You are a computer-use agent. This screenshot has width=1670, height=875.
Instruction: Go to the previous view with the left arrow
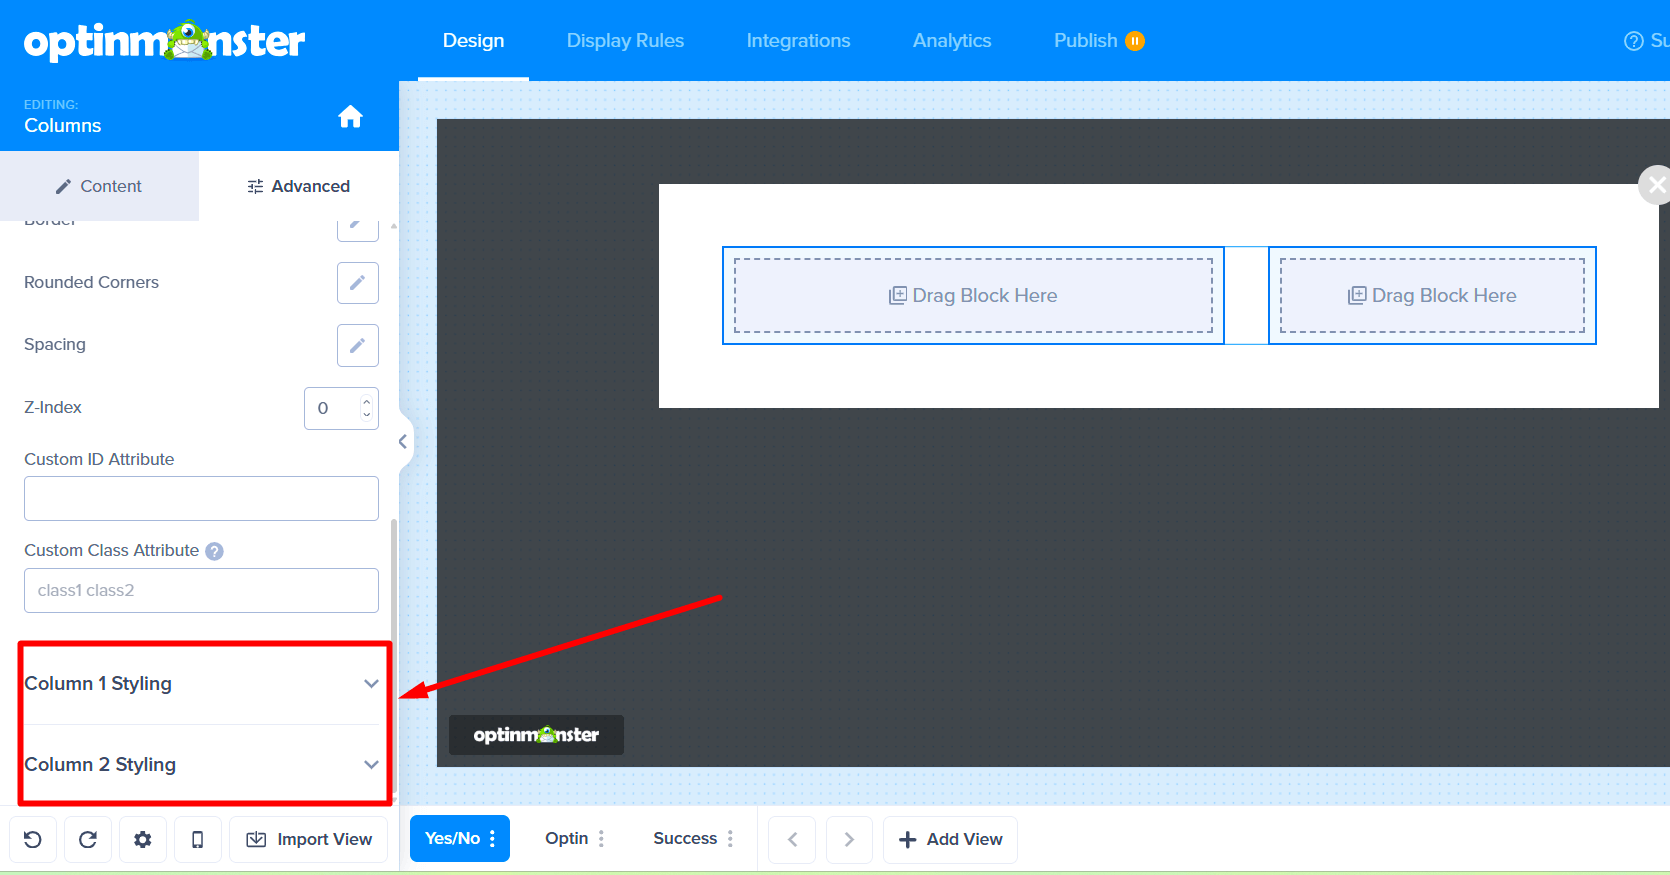[x=792, y=839]
